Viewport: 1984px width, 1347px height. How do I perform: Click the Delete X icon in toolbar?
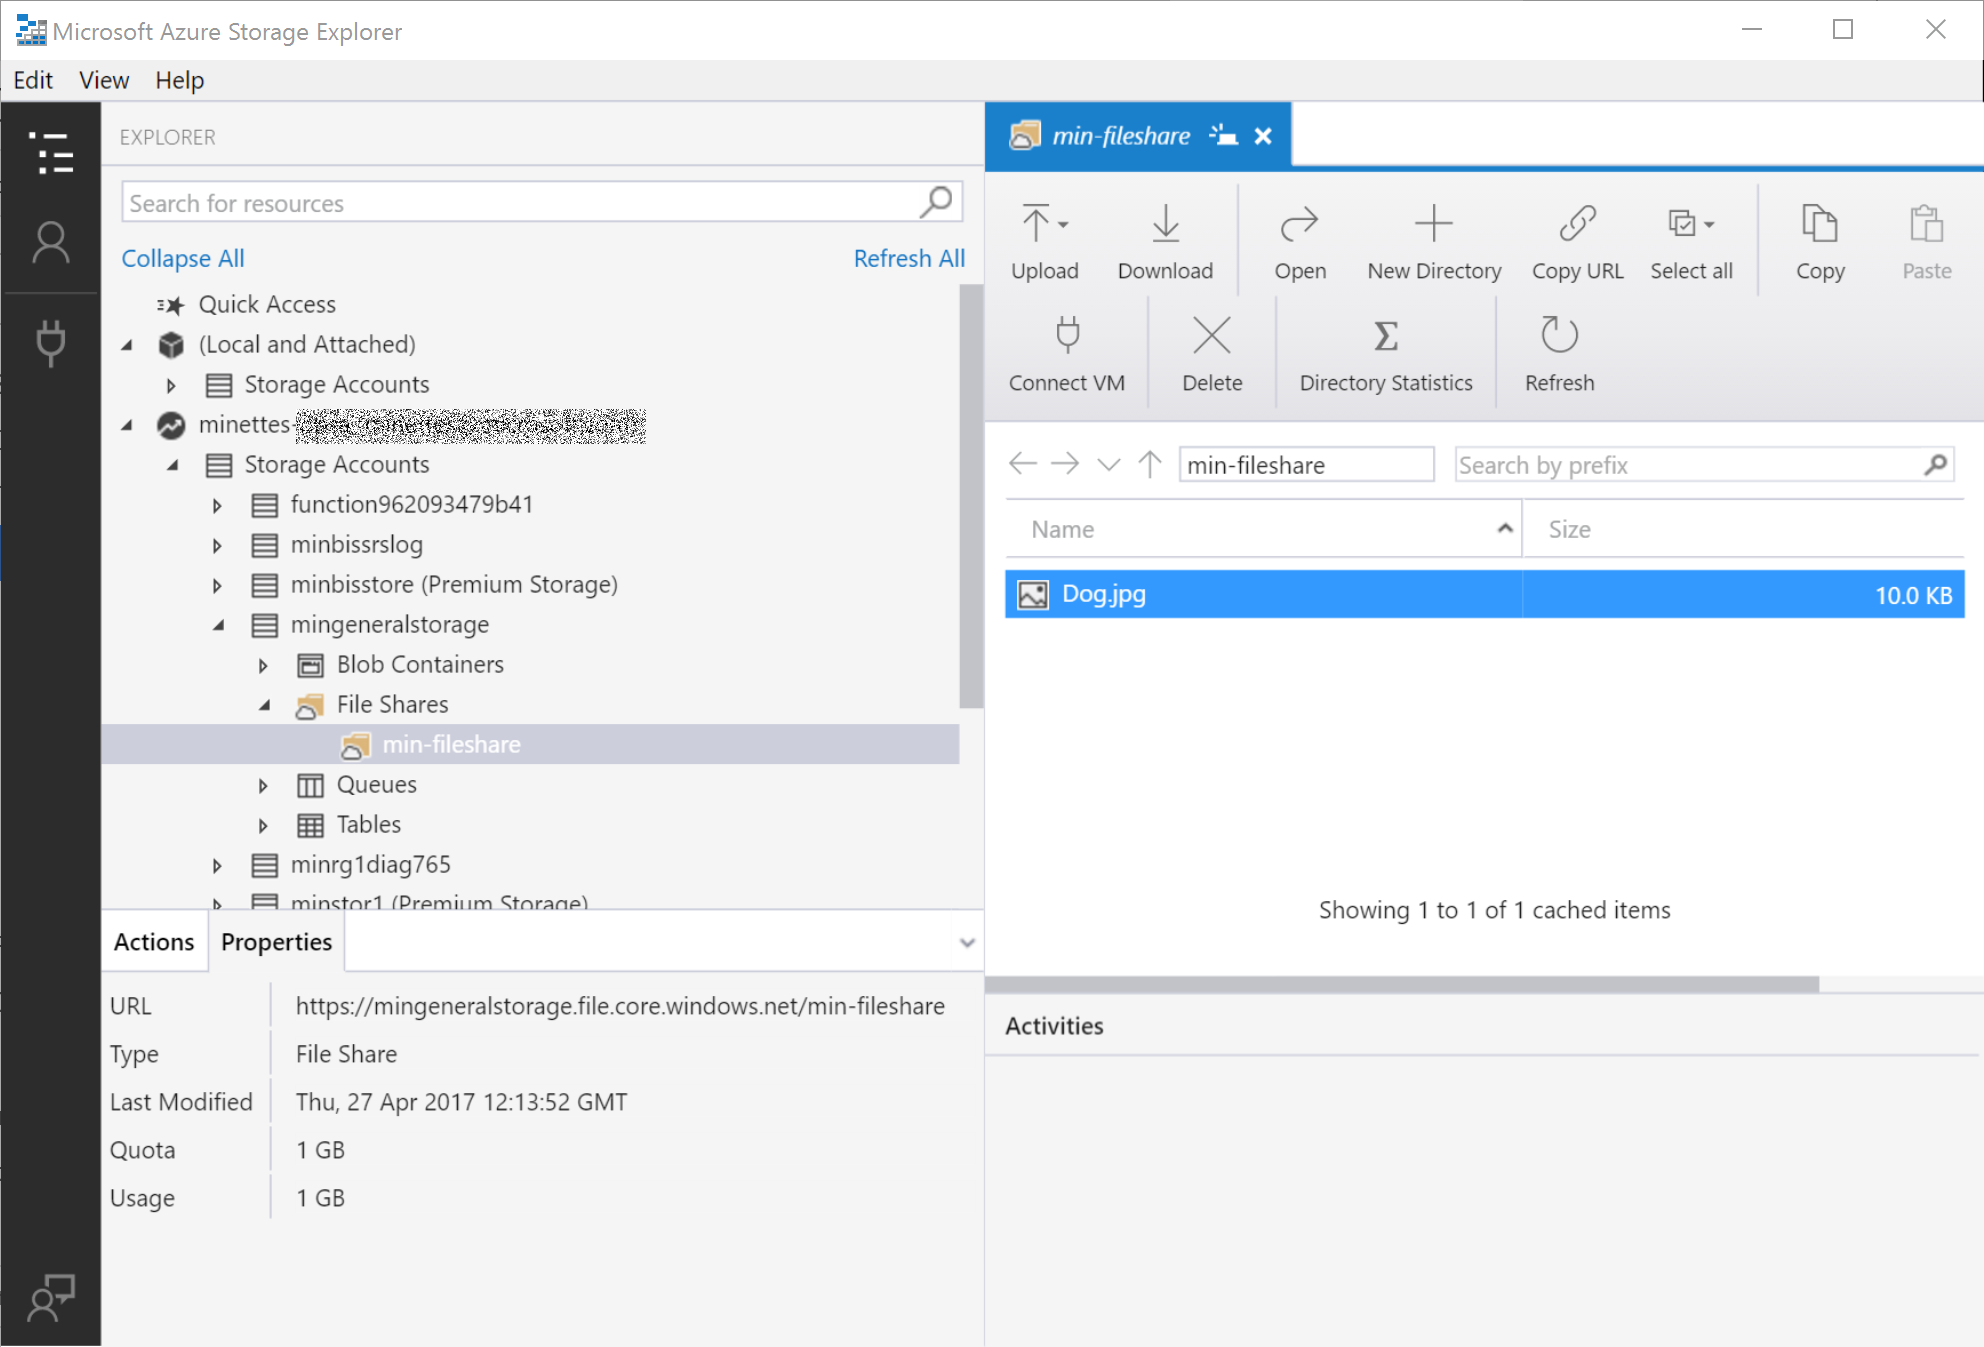click(1211, 336)
